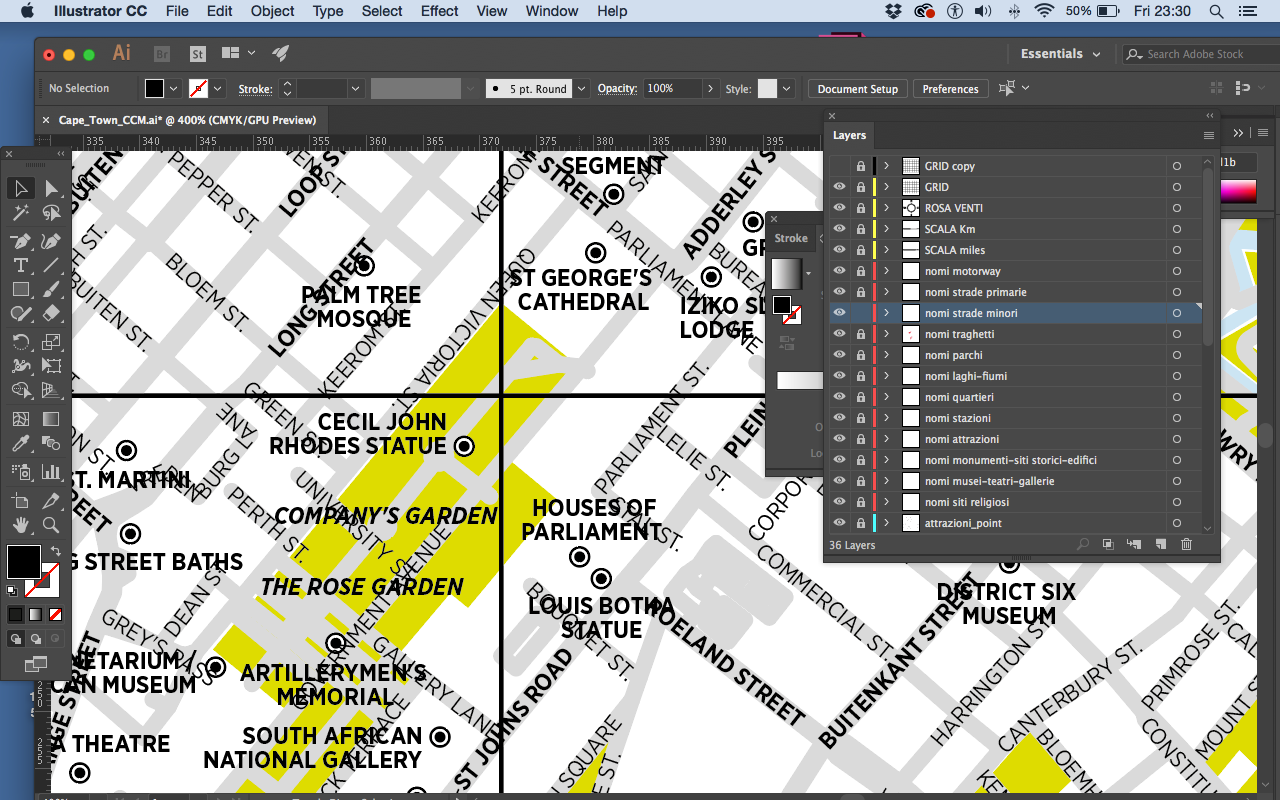This screenshot has height=800, width=1280.
Task: Hide the GRID layer via eye icon
Action: click(839, 187)
